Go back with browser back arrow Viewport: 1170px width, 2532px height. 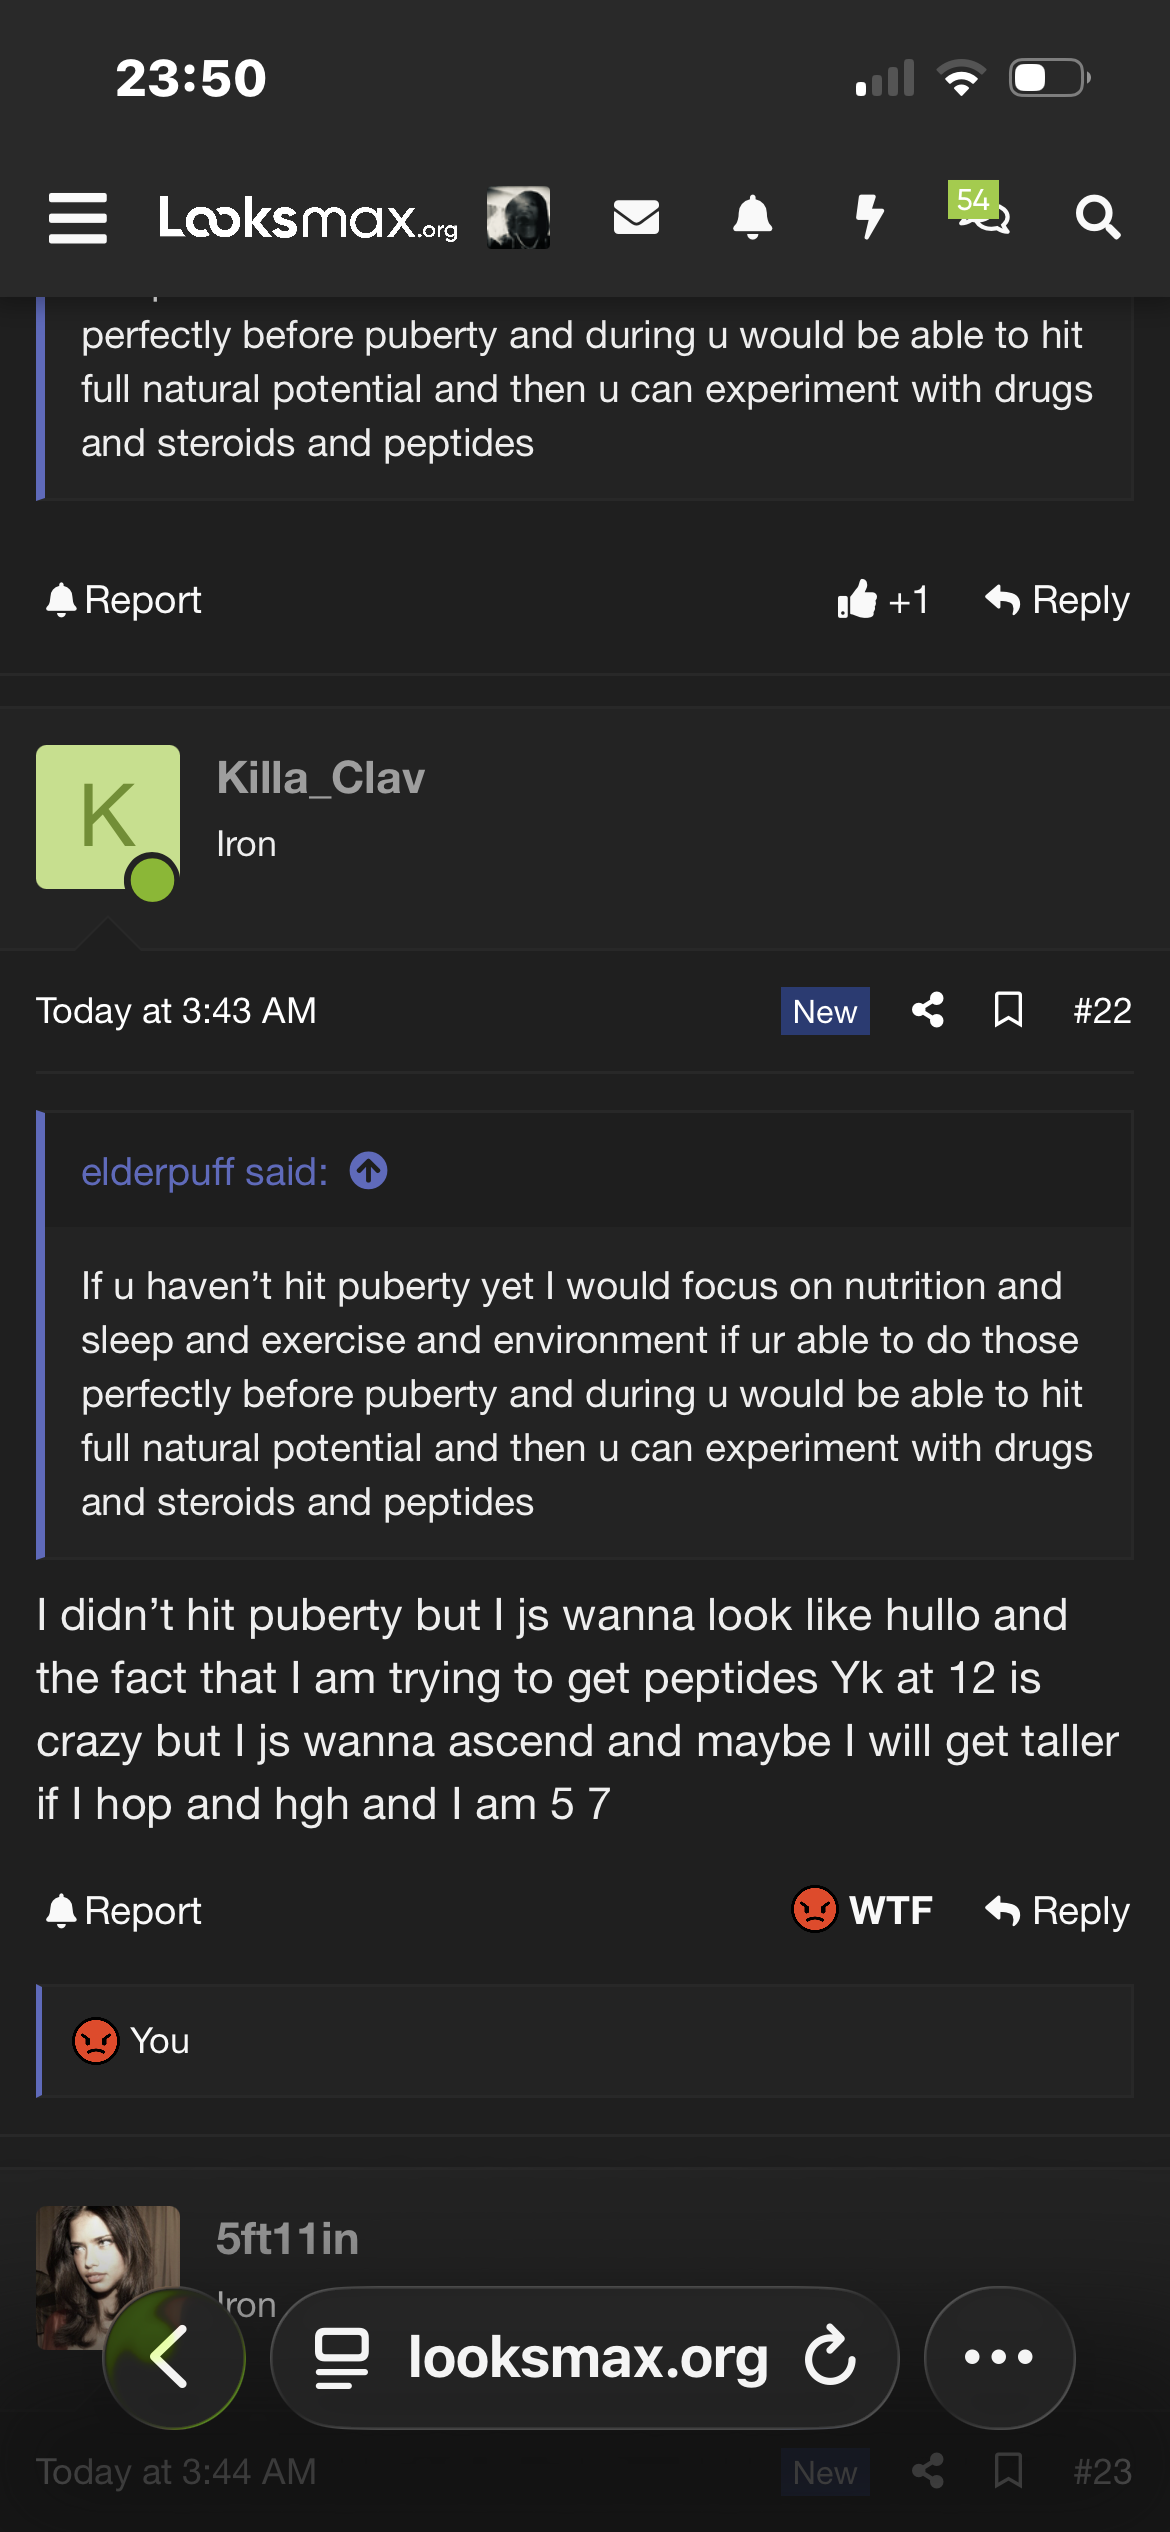tap(174, 2357)
